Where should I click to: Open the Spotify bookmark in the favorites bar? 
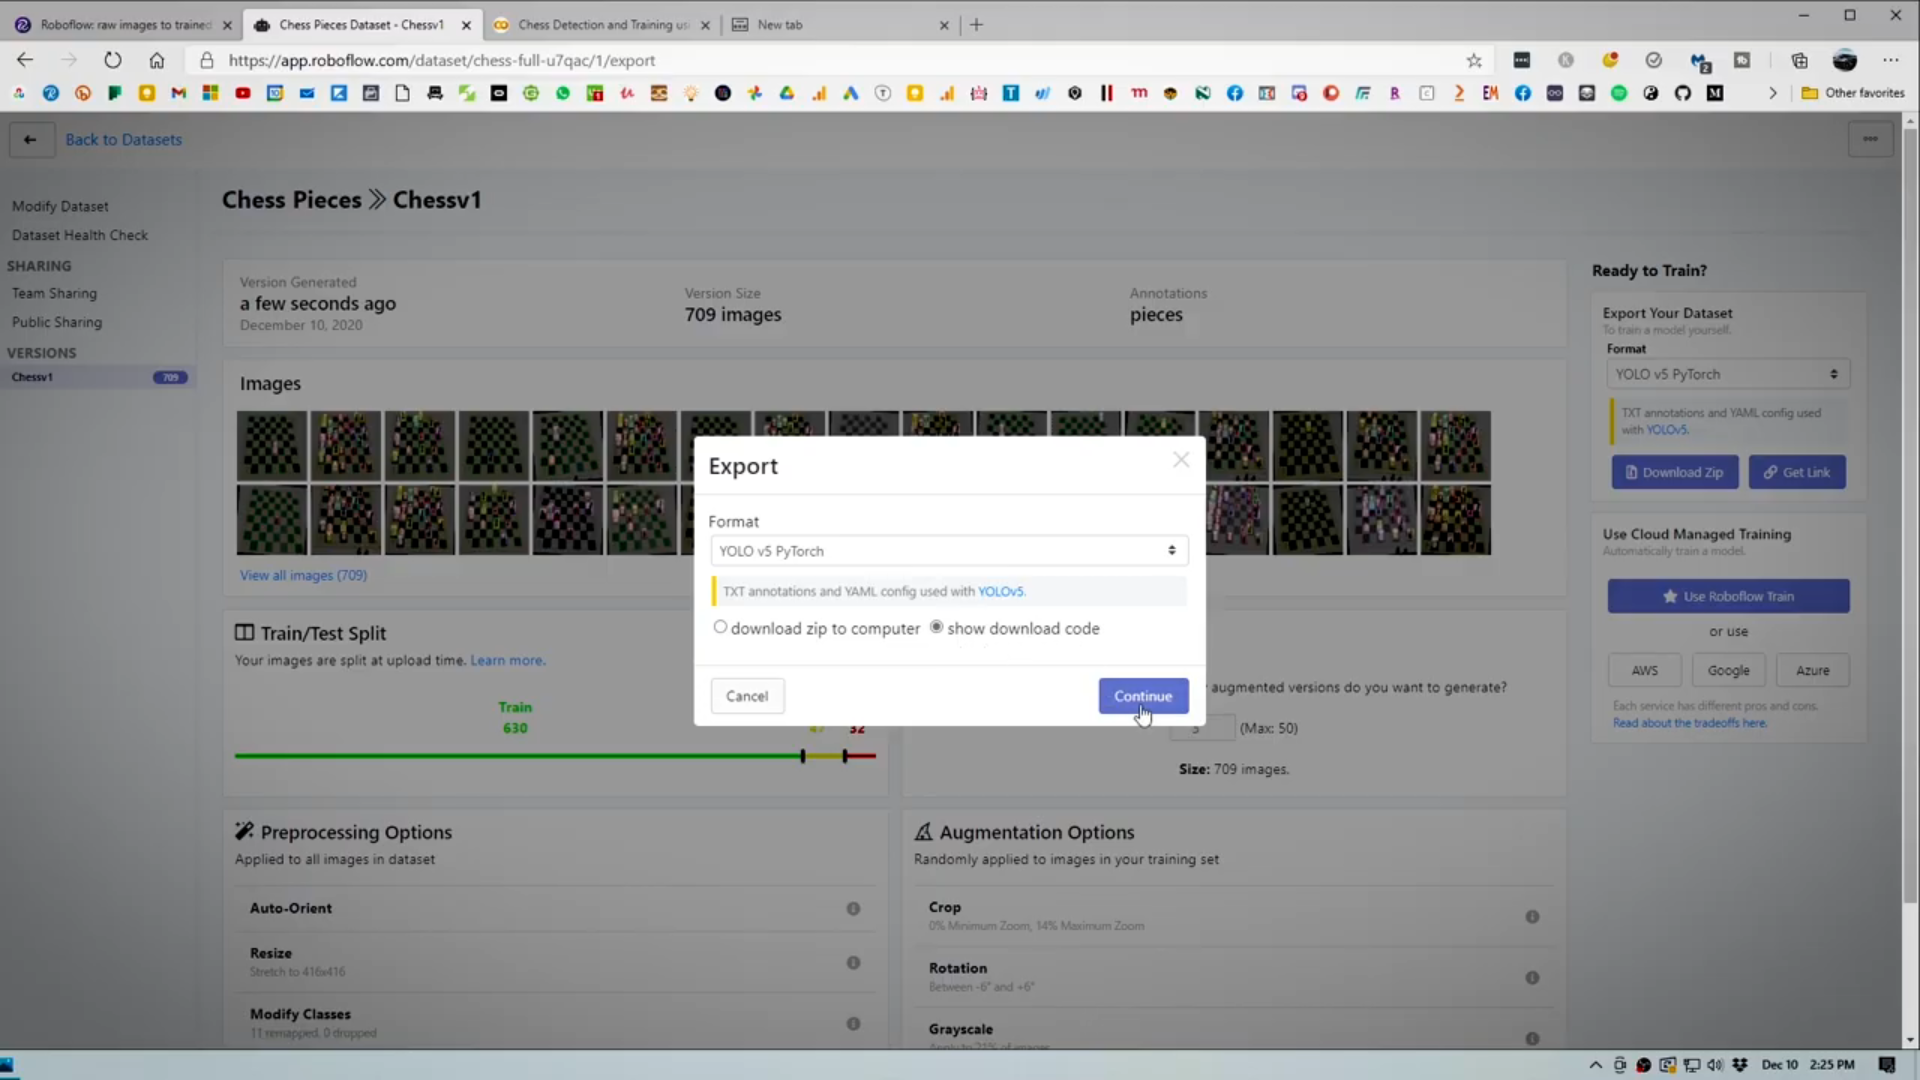(x=1619, y=93)
